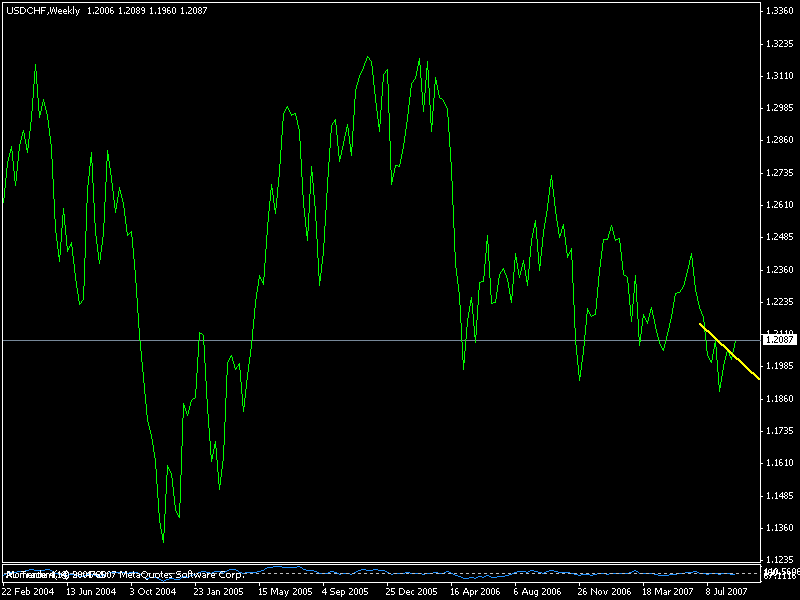Click the blue indicator line in sub-window
This screenshot has width=800, height=600.
coord(400,573)
